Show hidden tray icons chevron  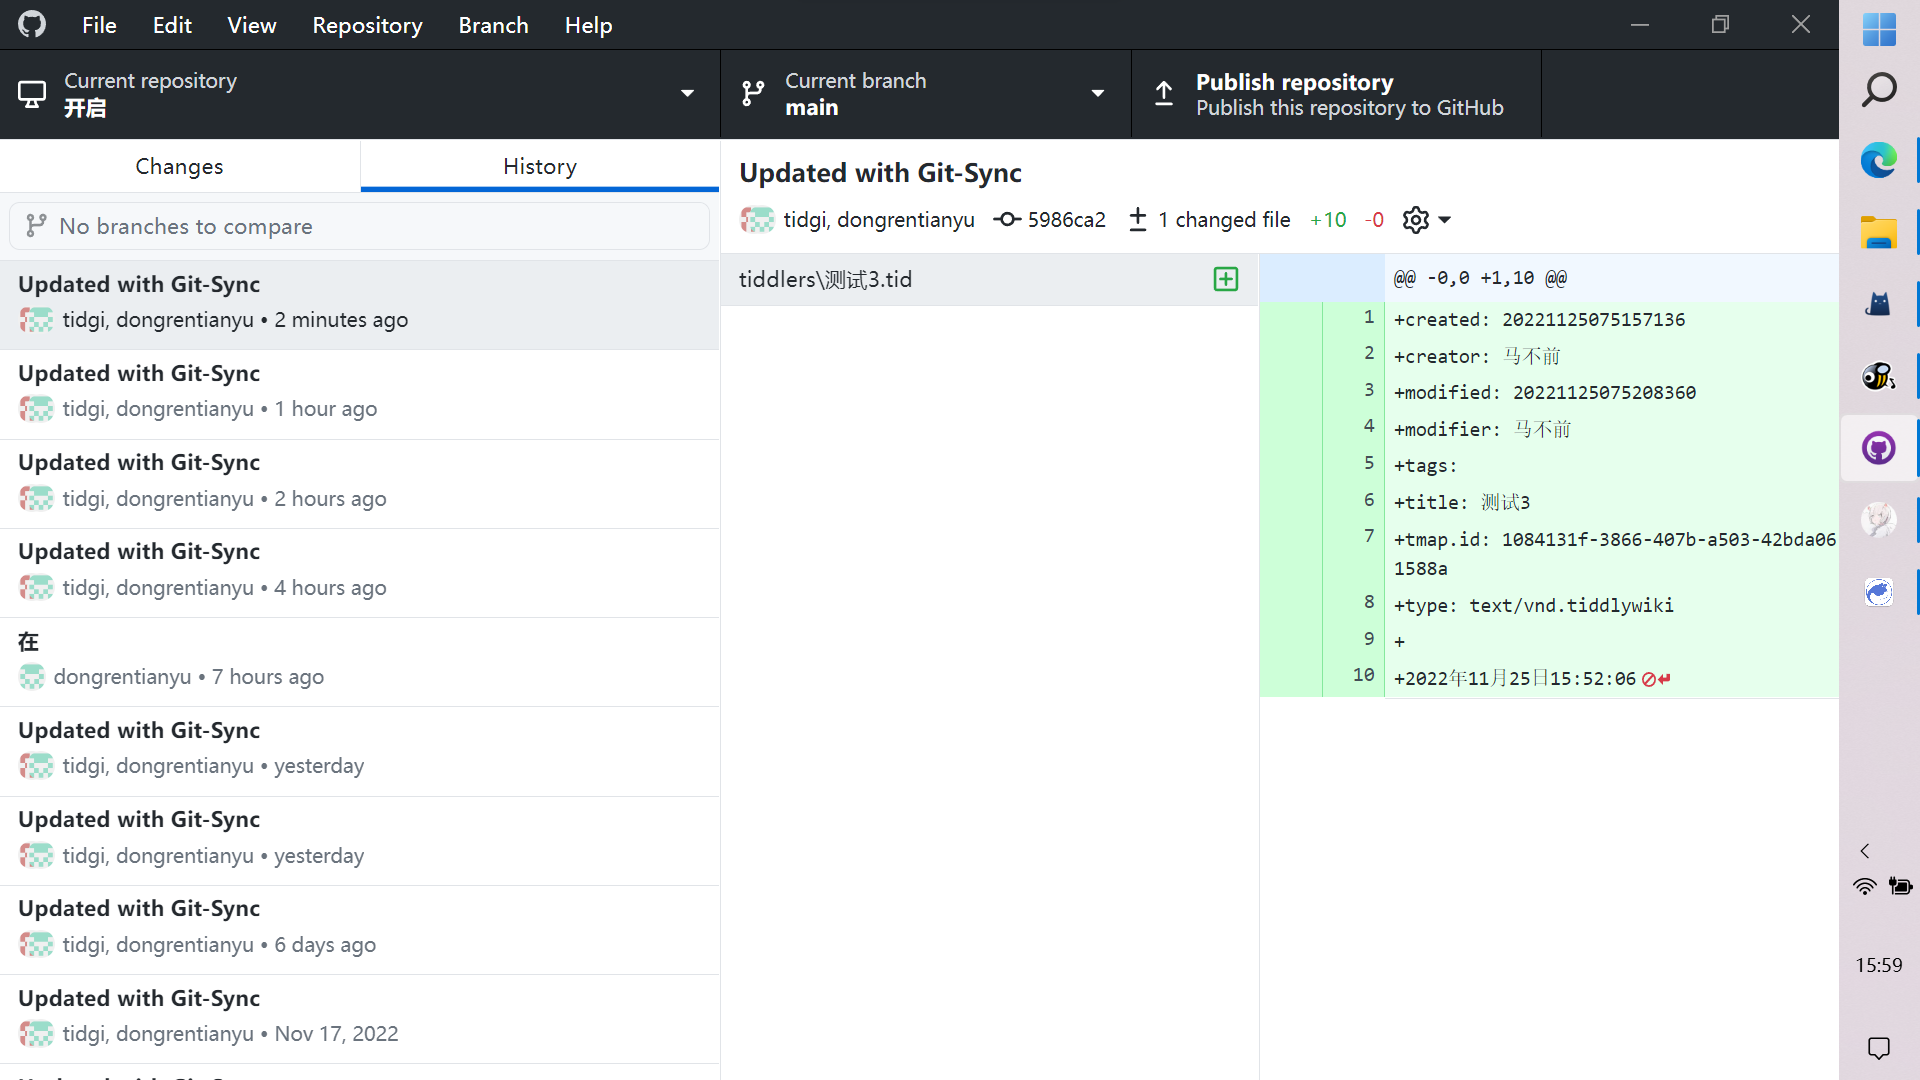pos(1864,851)
